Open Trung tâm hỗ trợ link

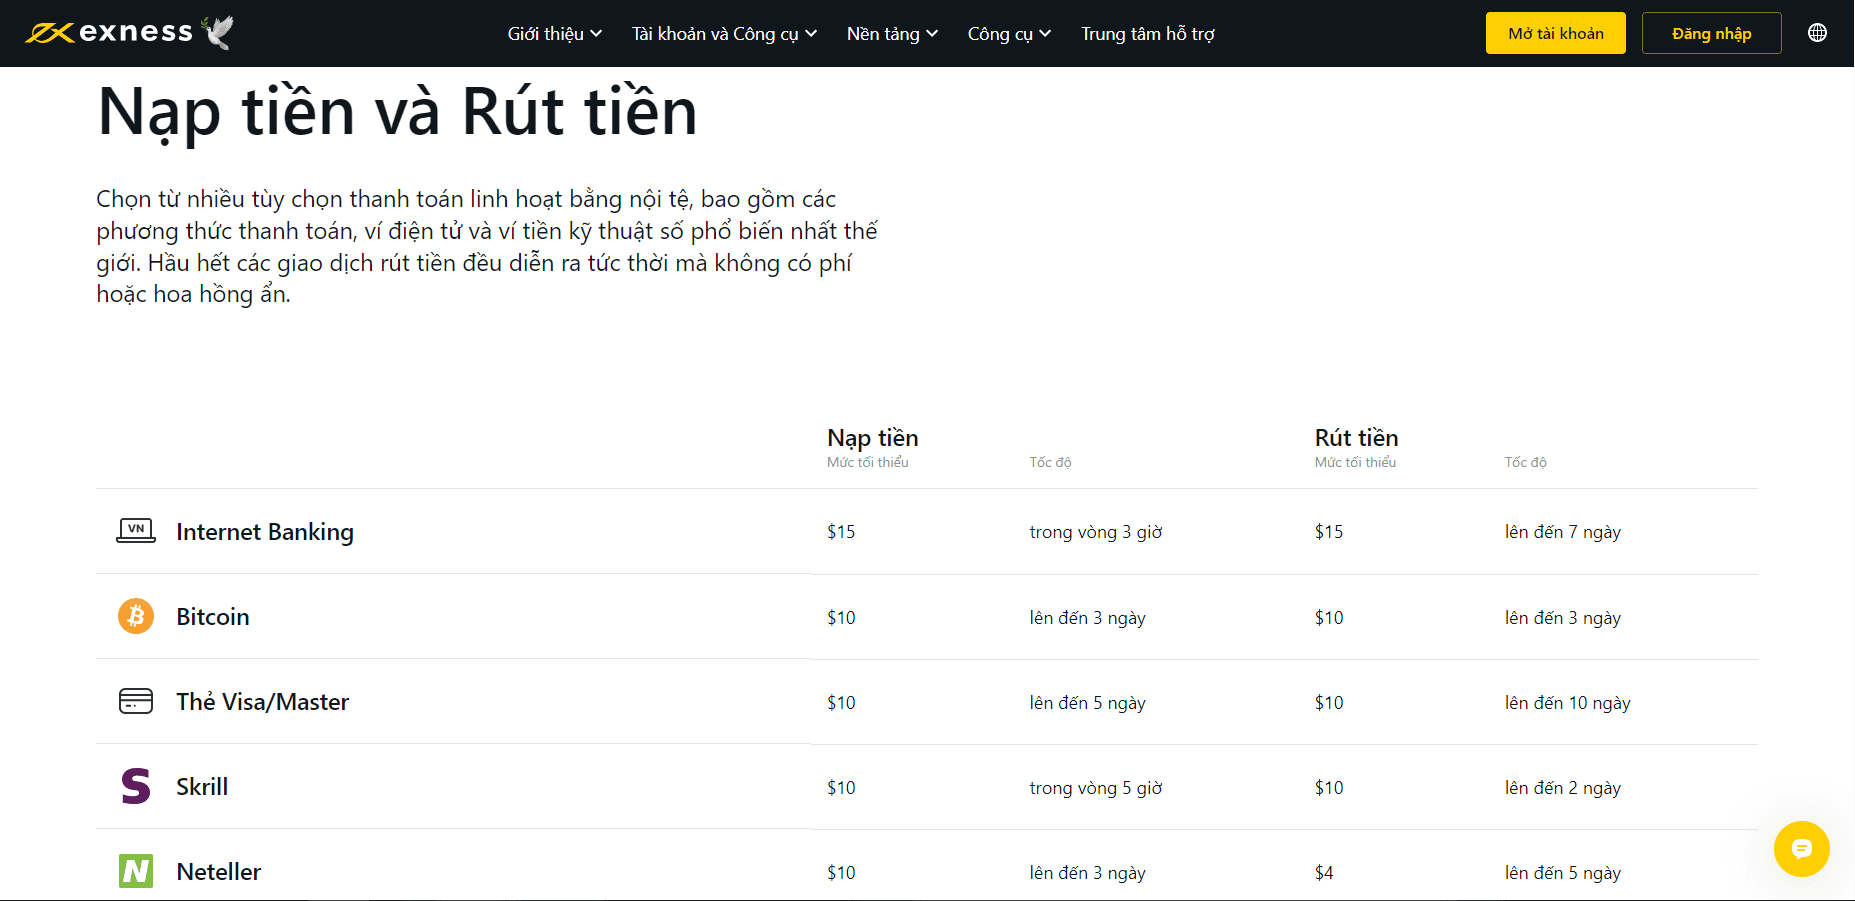pyautogui.click(x=1147, y=34)
